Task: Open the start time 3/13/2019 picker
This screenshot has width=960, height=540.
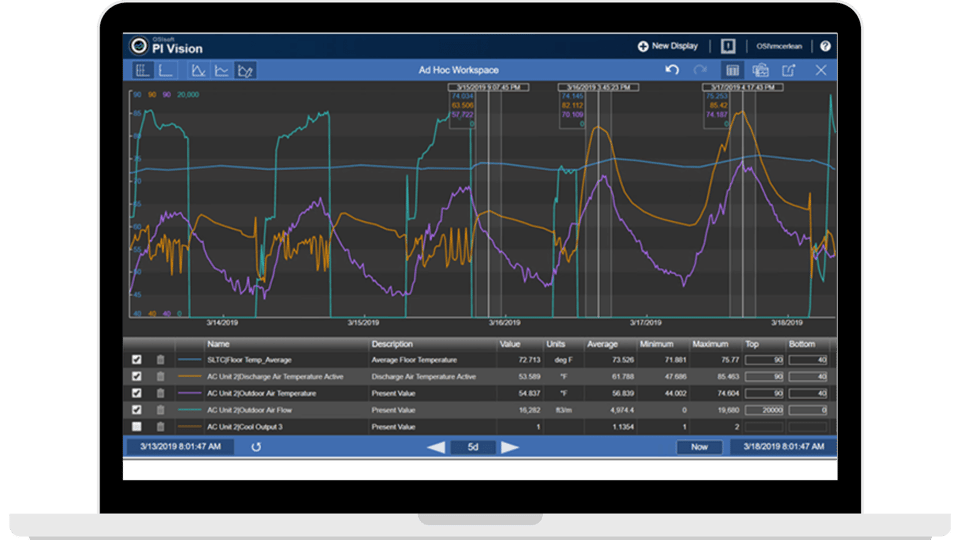Action: 181,447
